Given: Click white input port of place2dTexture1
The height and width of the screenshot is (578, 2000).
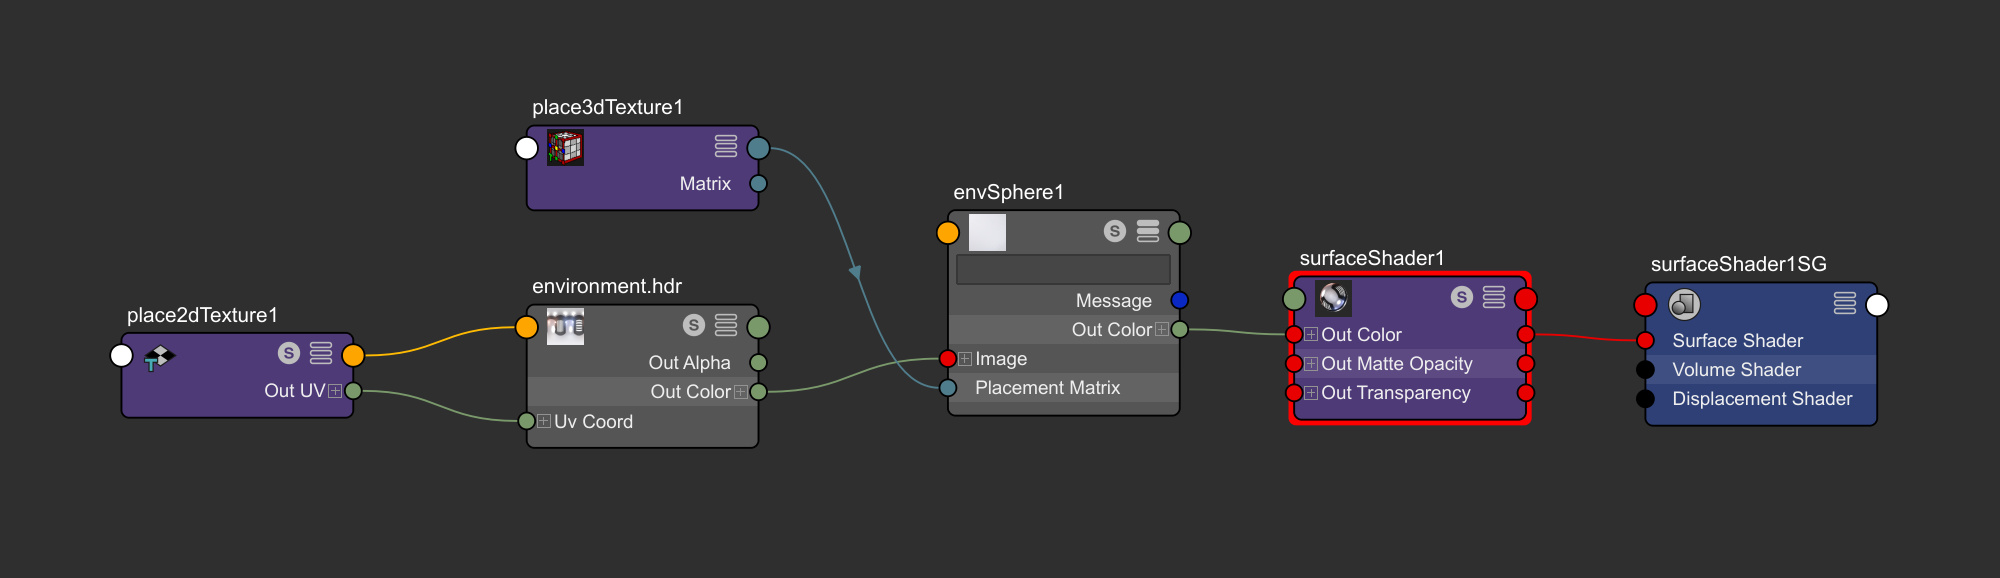Looking at the screenshot, I should coord(122,355).
